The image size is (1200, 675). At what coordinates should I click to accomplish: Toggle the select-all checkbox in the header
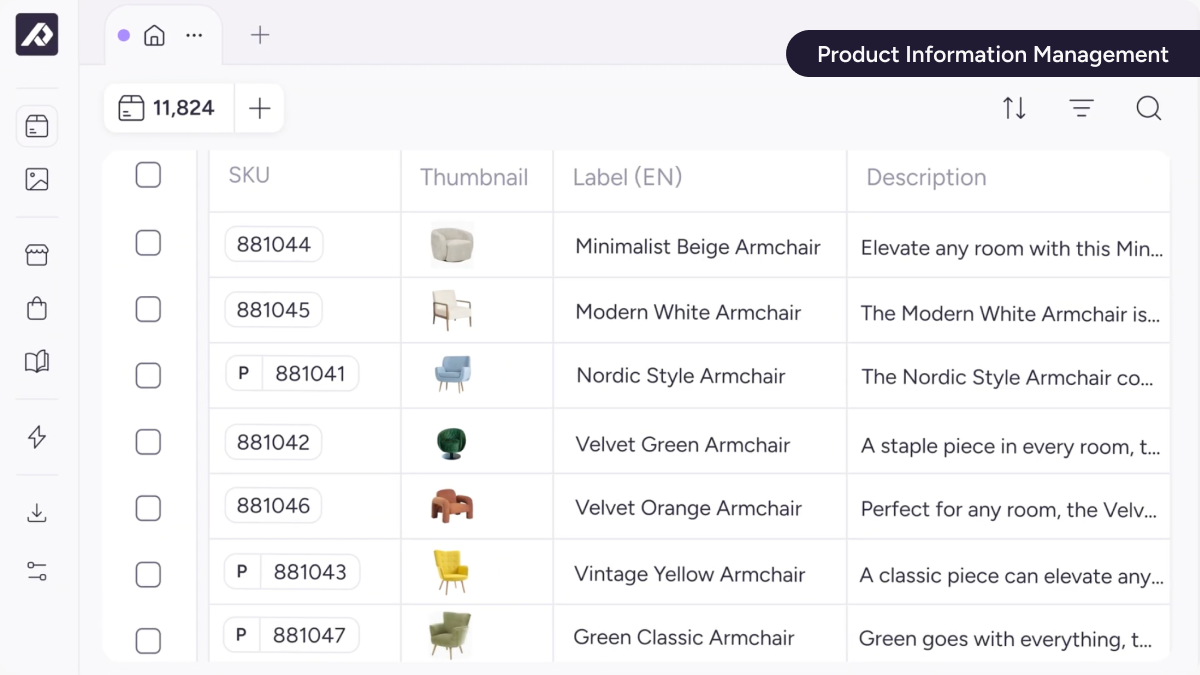click(148, 175)
